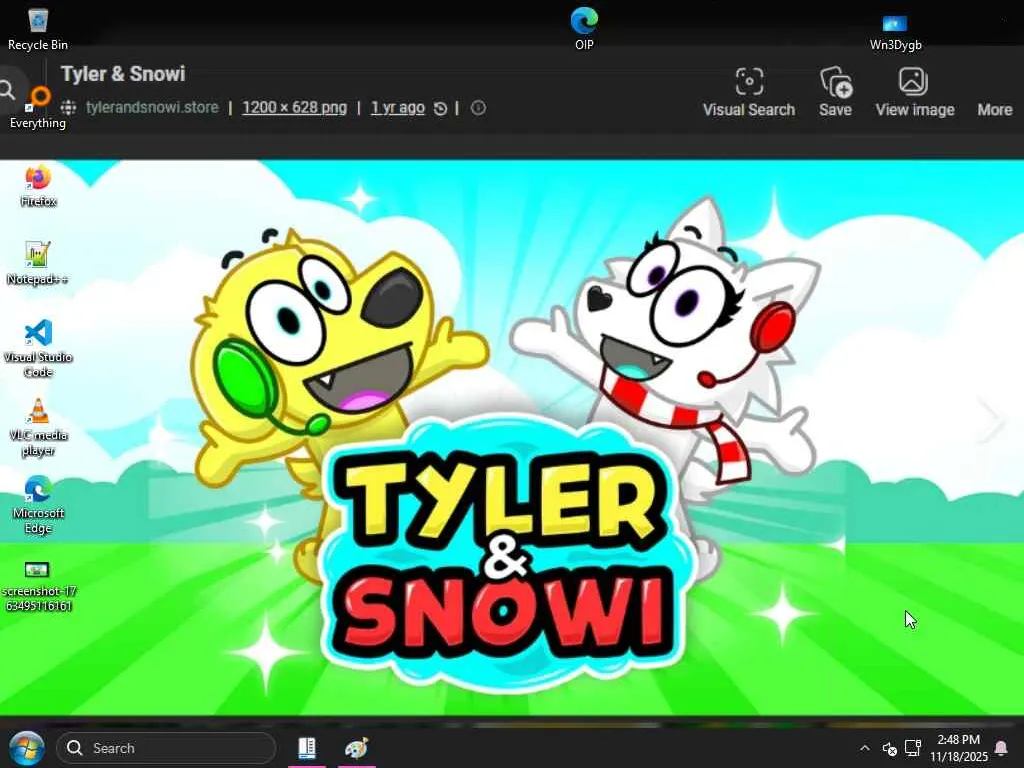This screenshot has height=768, width=1024.
Task: Open the notifications bell icon
Action: click(x=1000, y=748)
